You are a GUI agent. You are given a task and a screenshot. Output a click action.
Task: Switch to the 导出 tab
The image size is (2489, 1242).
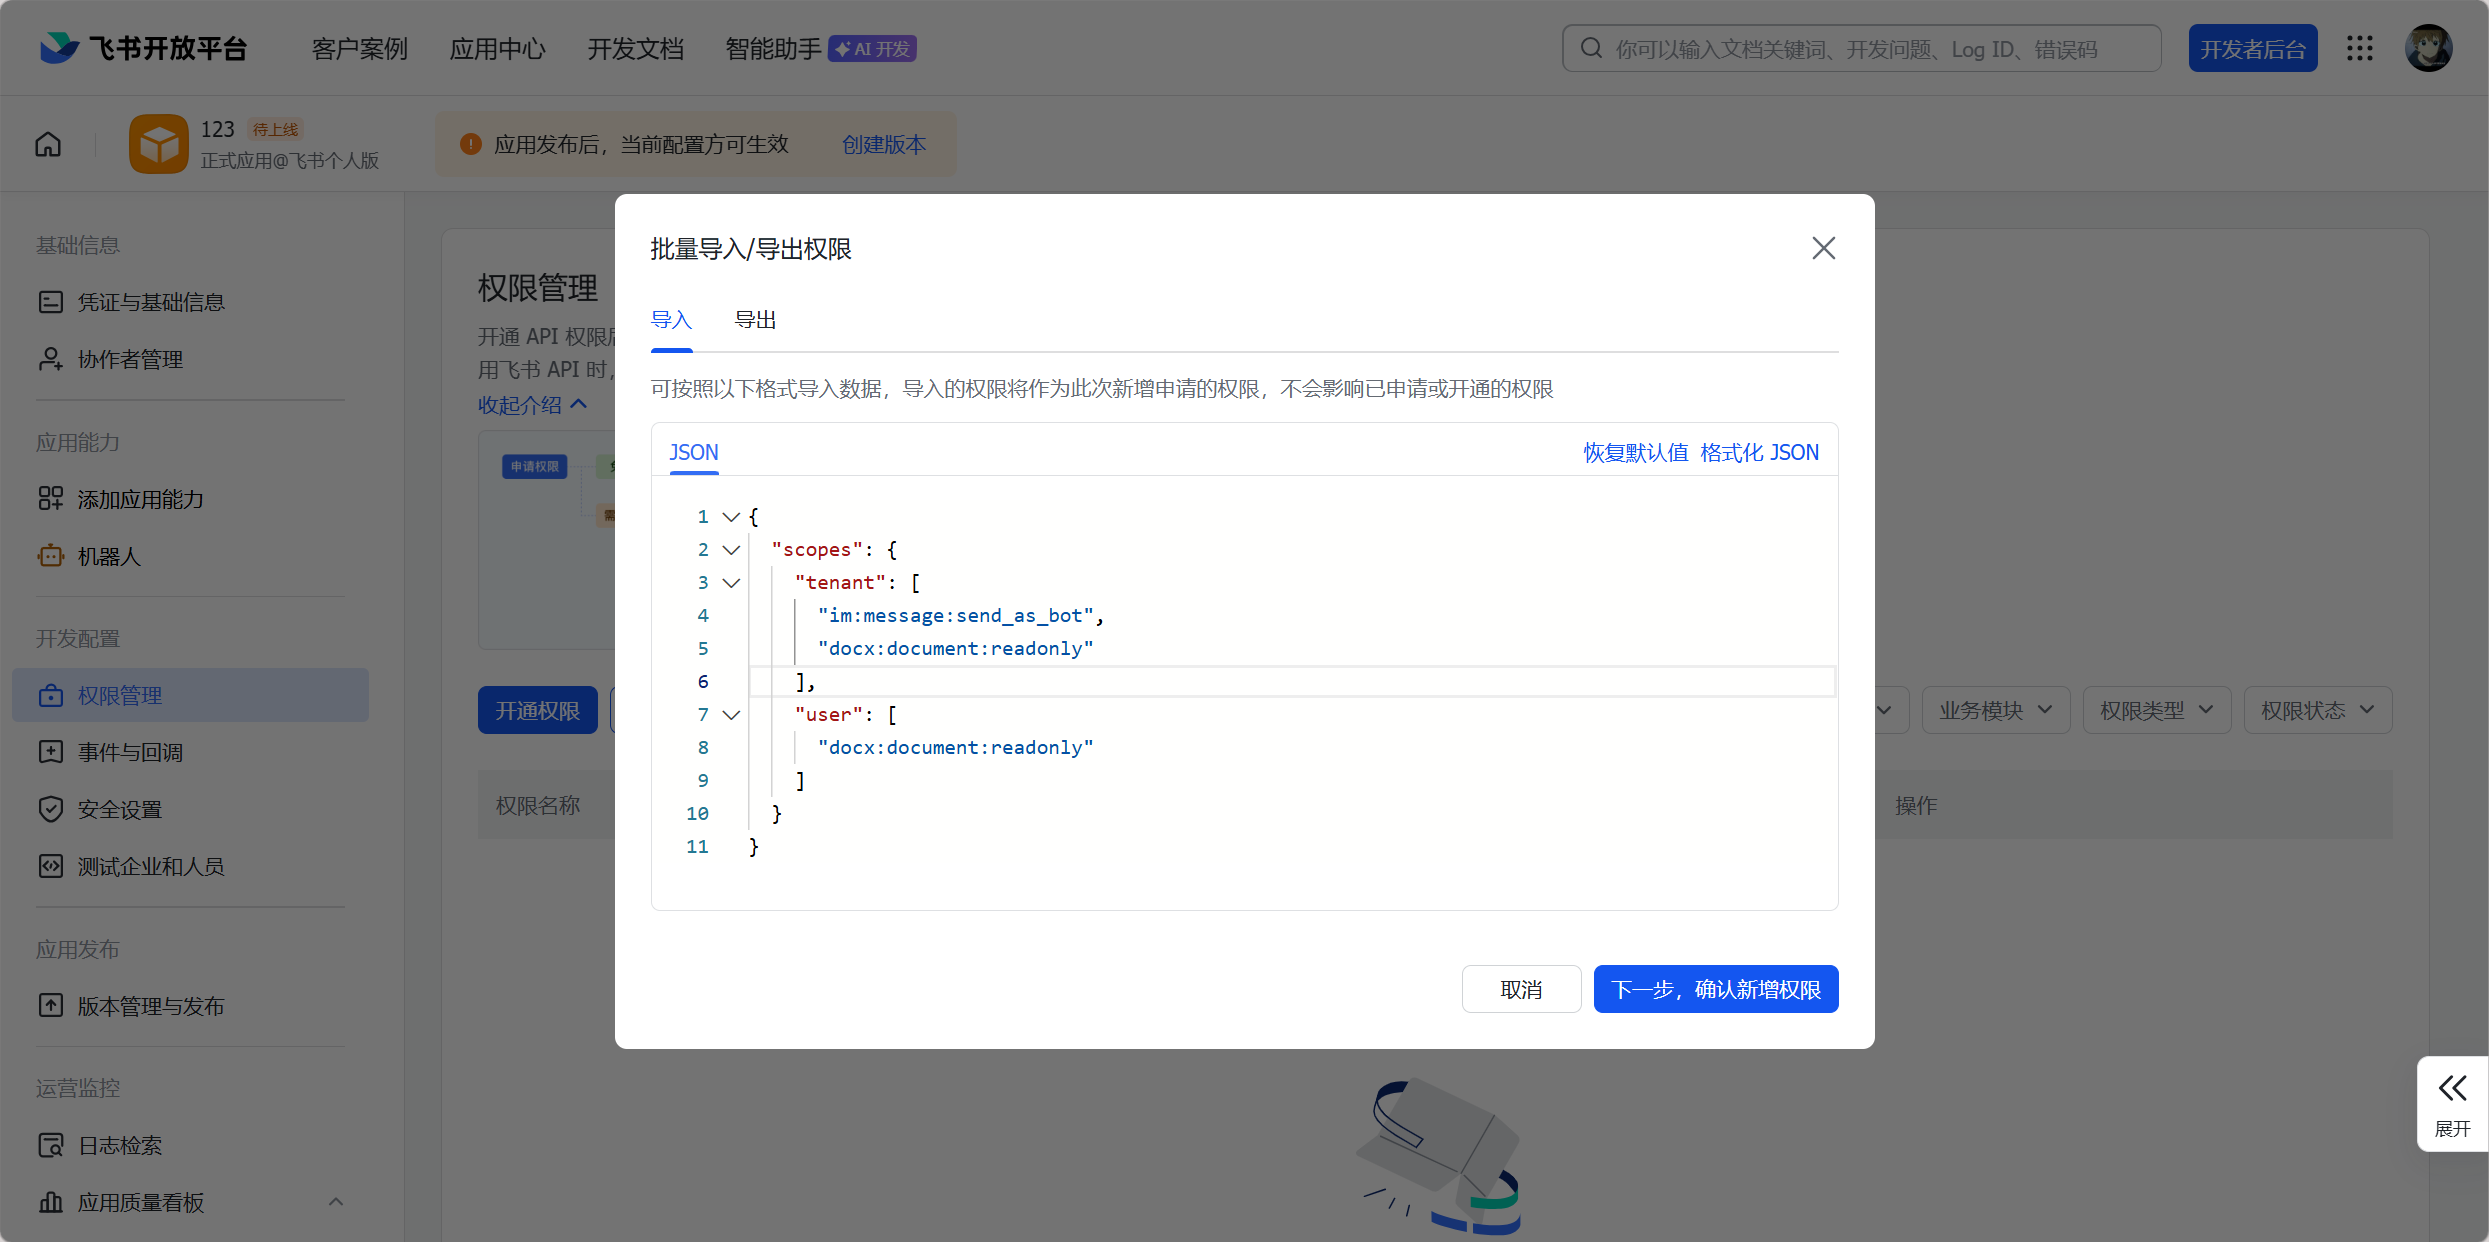point(755,320)
